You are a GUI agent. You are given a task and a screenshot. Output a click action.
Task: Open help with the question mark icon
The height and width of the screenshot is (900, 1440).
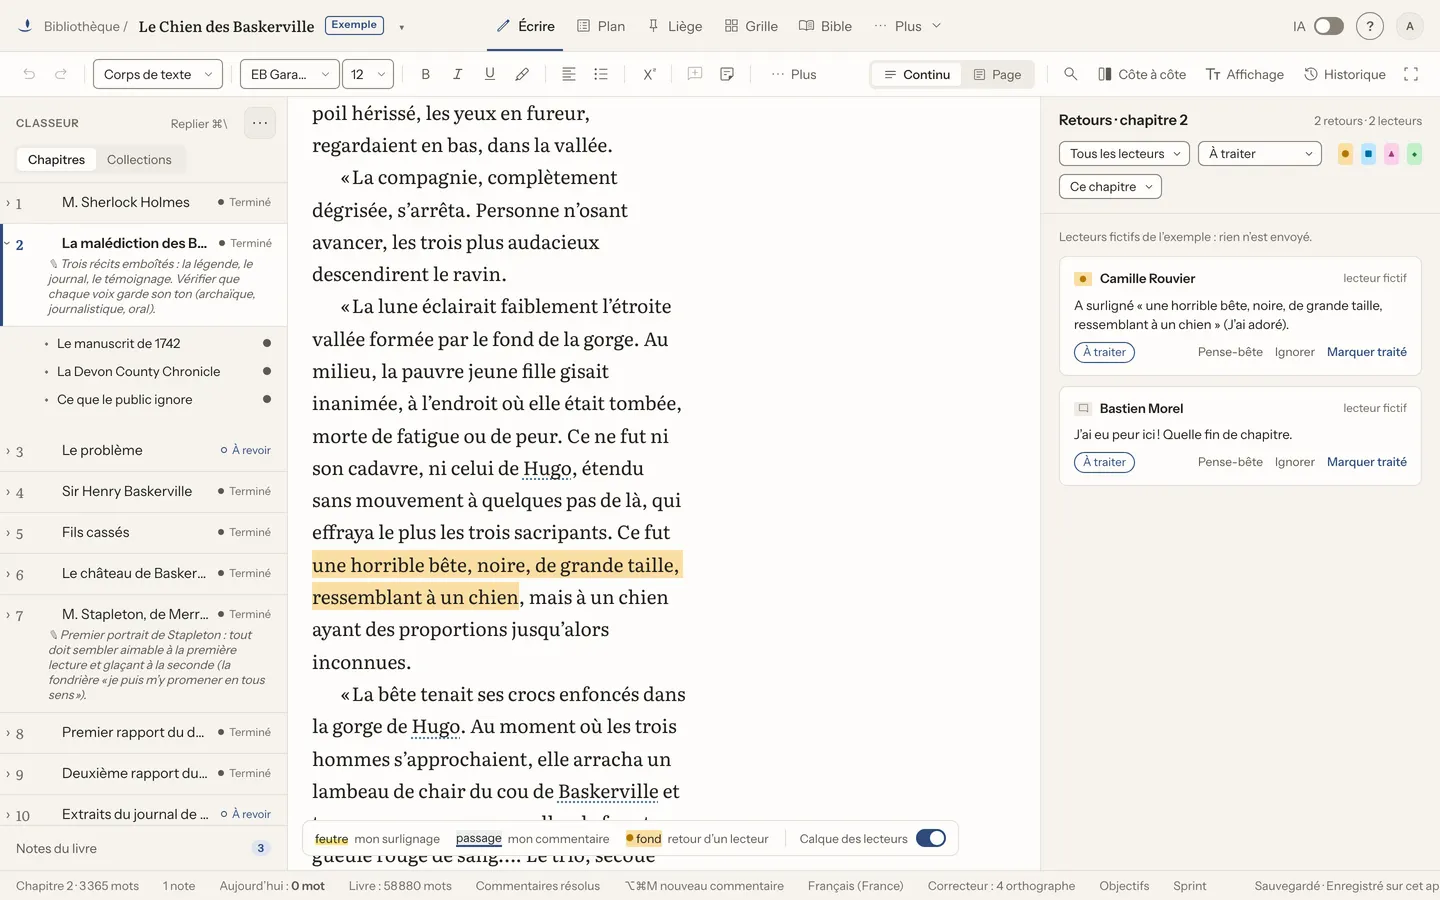pos(1370,26)
